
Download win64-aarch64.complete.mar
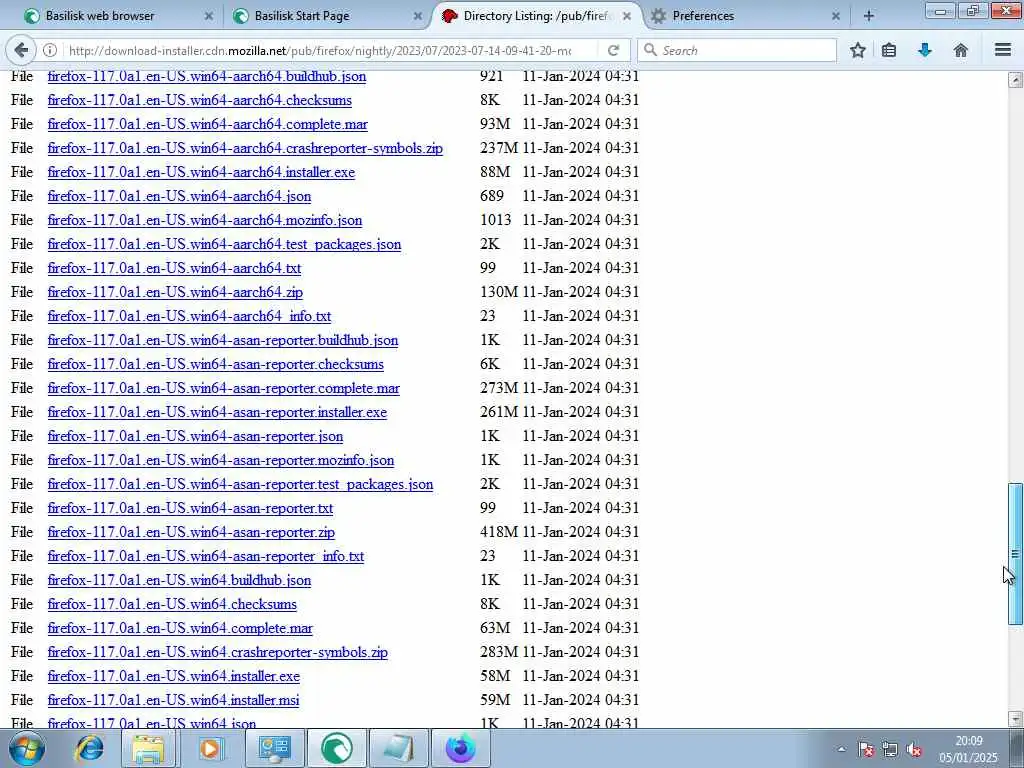(x=208, y=124)
